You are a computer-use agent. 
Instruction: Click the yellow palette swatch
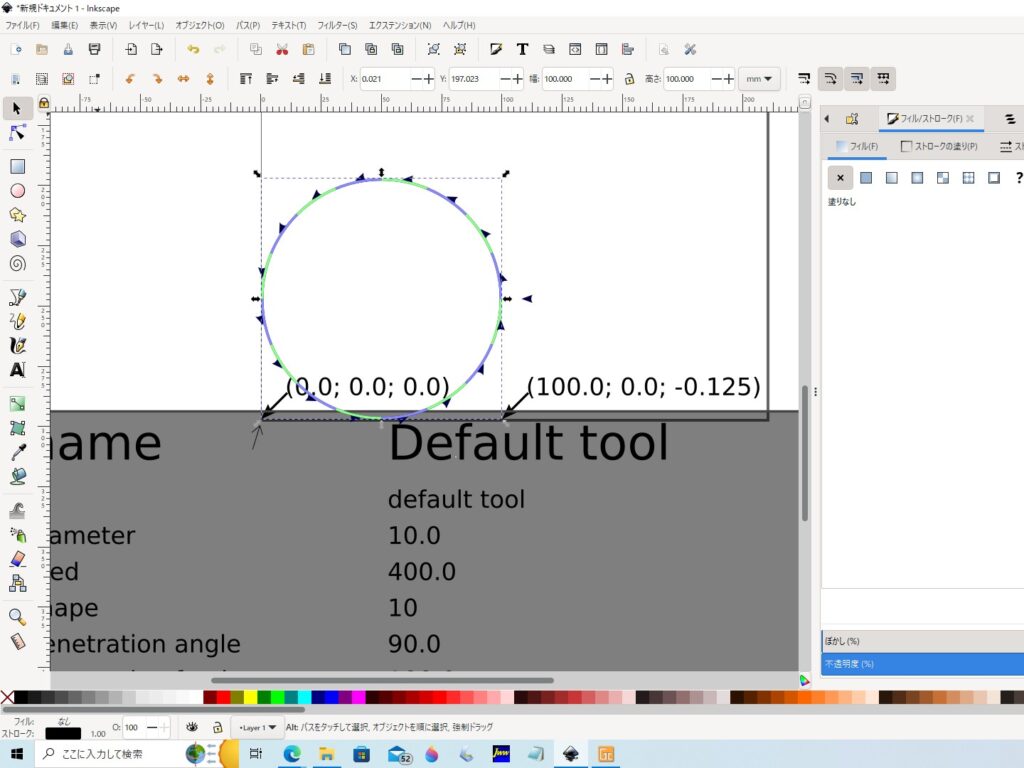pyautogui.click(x=251, y=697)
